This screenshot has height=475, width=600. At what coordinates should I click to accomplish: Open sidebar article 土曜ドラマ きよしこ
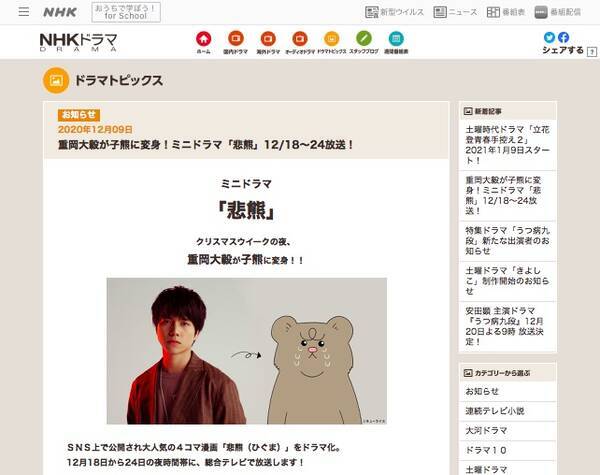point(507,281)
